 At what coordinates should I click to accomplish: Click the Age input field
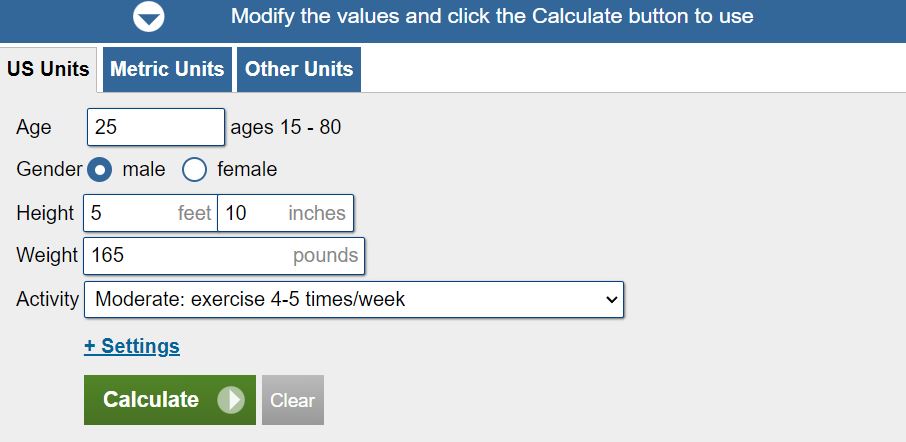coord(156,128)
